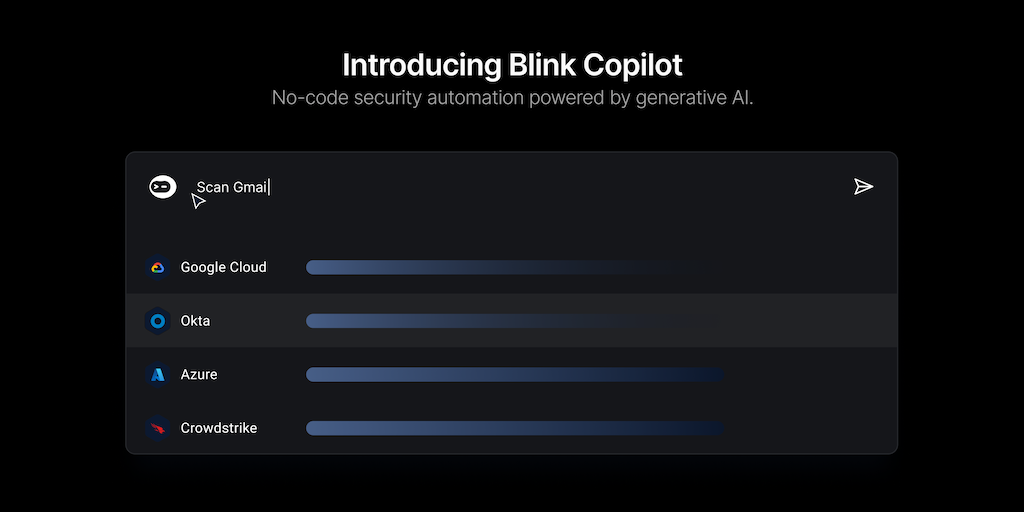This screenshot has height=512, width=1024.
Task: Select the Azure suggestion label
Action: (199, 374)
